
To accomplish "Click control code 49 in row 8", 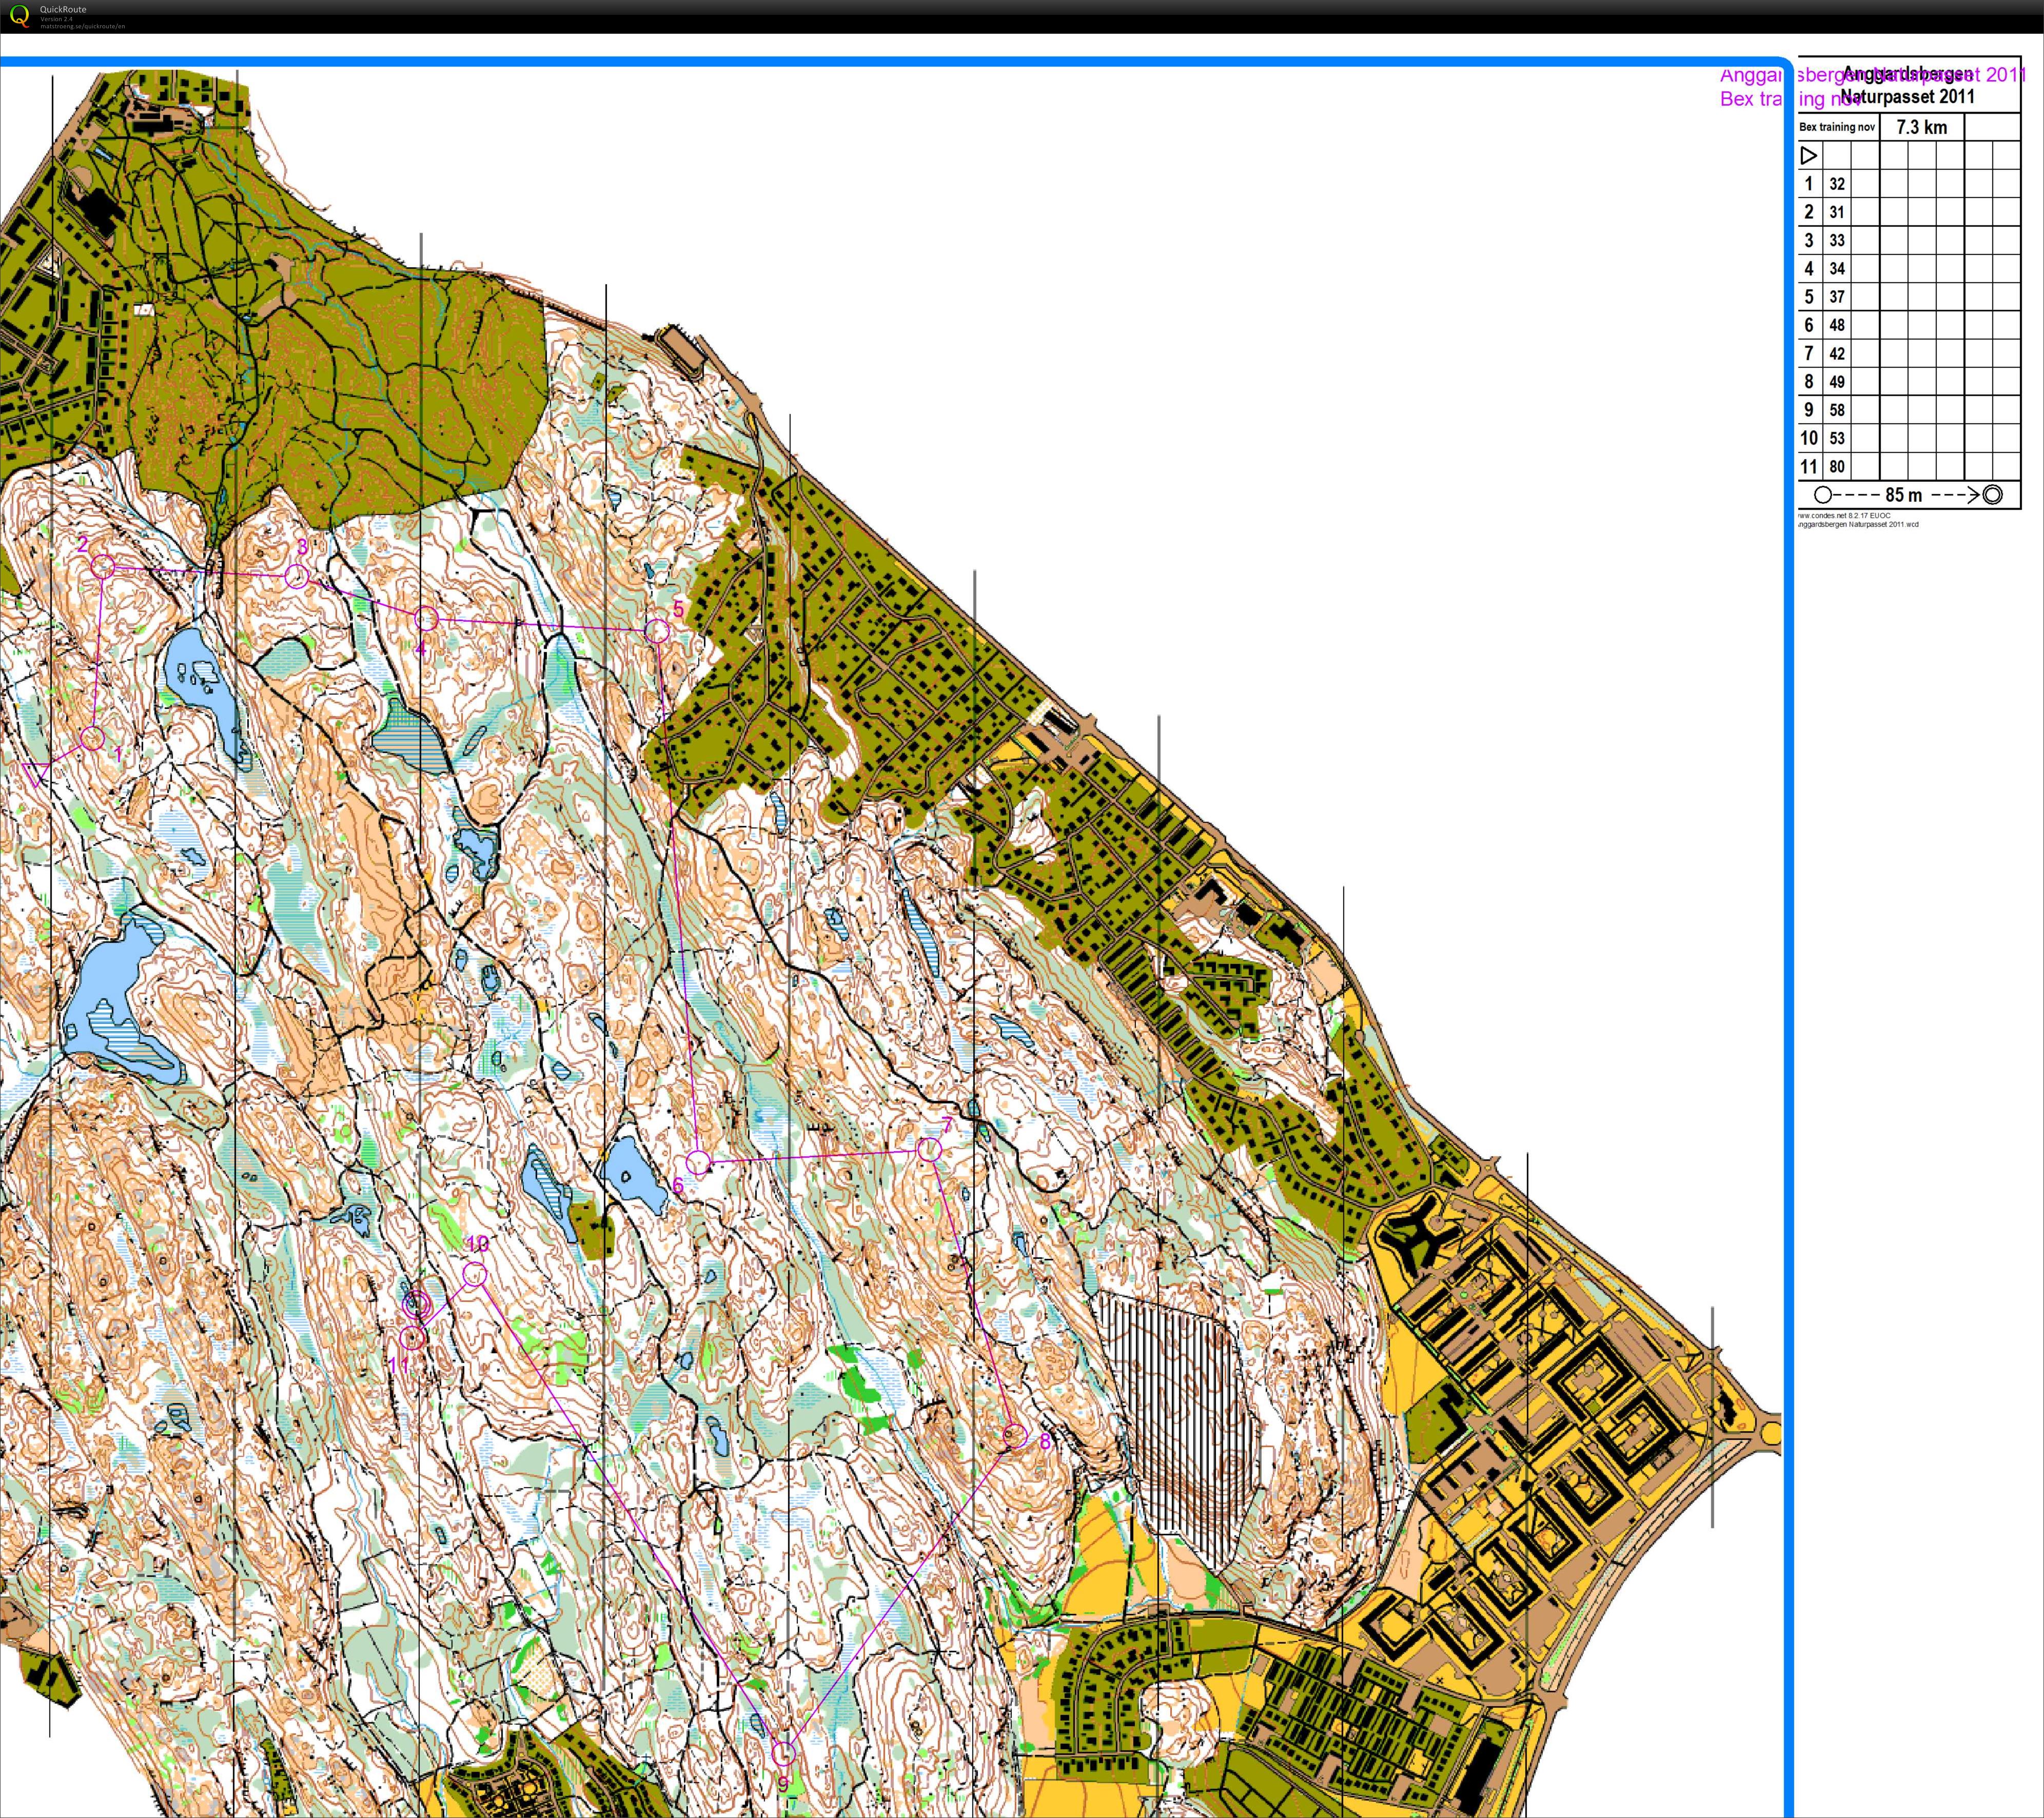I will tap(1837, 381).
